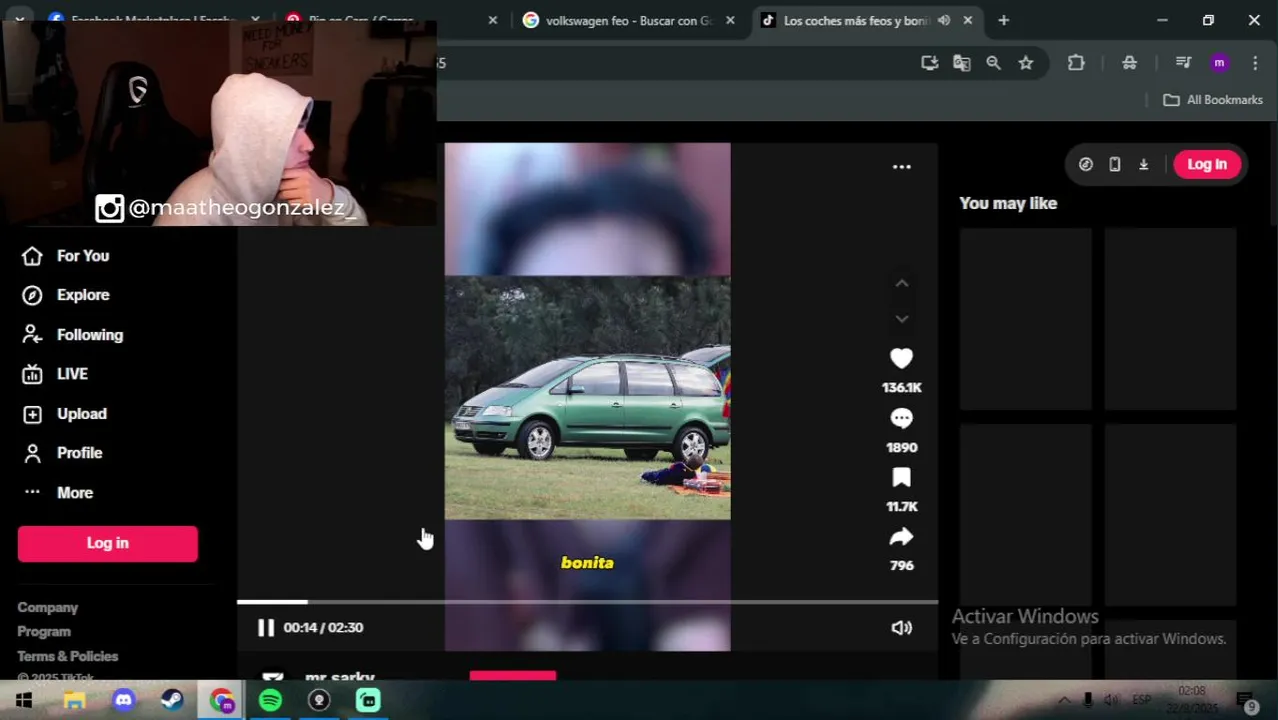The image size is (1278, 720).
Task: Click the video player showing the green minivan
Action: (587, 397)
